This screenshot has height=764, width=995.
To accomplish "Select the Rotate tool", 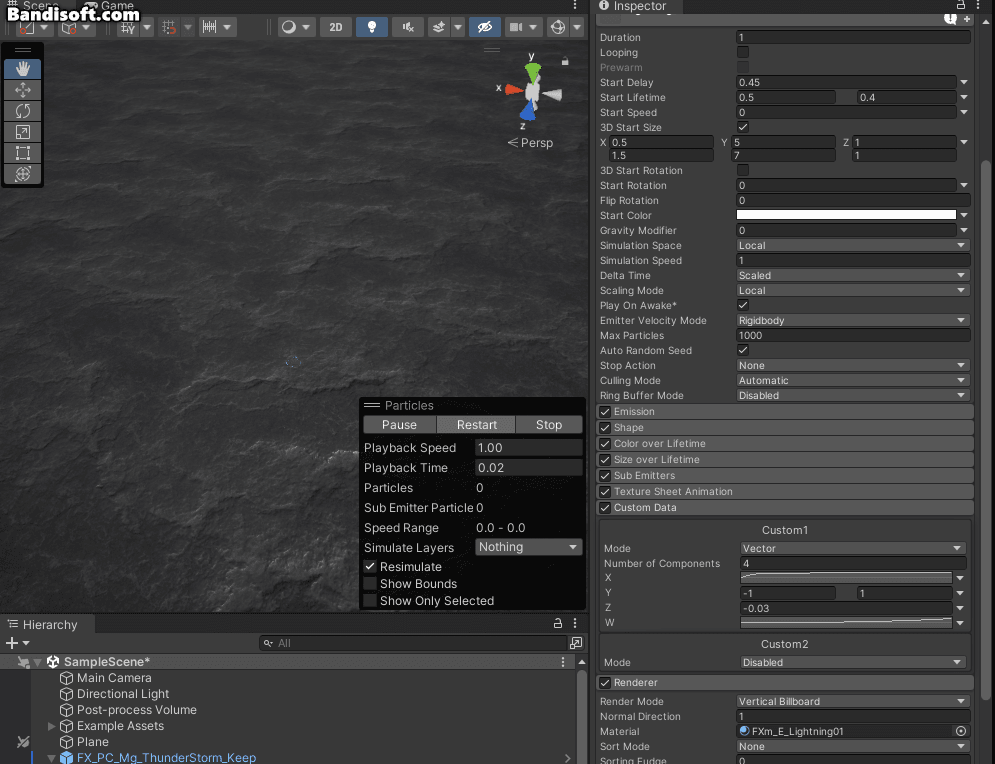I will (23, 111).
